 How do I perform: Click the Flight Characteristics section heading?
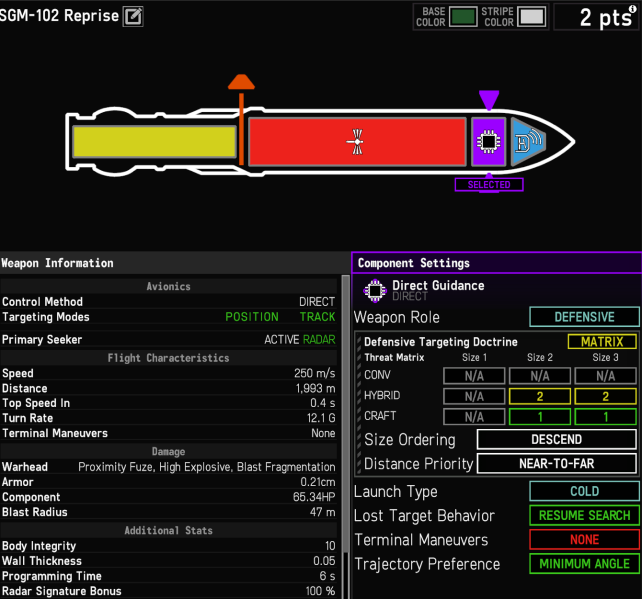168,358
